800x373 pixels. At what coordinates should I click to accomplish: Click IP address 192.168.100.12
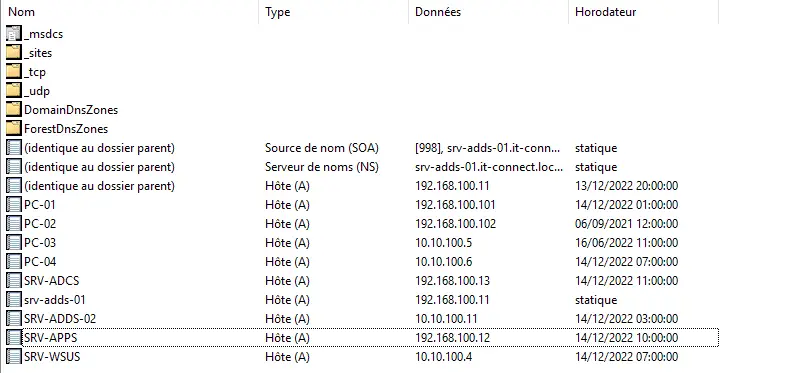coord(453,338)
